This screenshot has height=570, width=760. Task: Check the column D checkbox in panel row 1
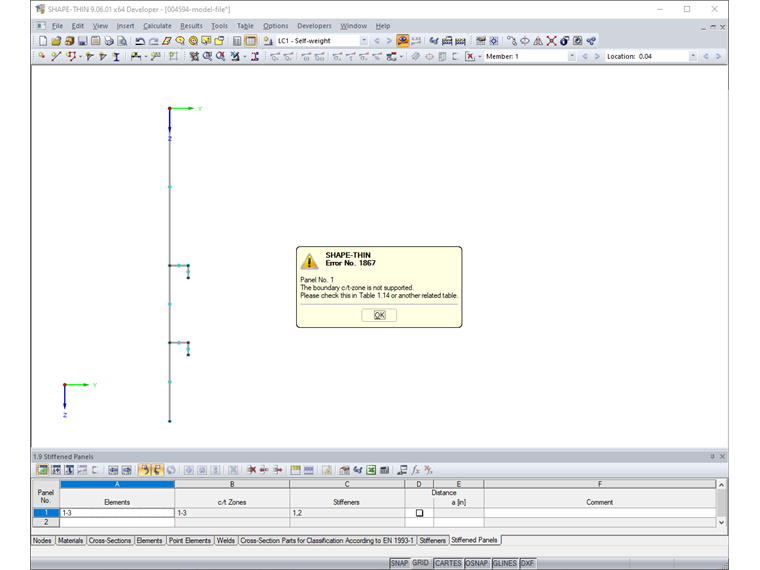(419, 513)
